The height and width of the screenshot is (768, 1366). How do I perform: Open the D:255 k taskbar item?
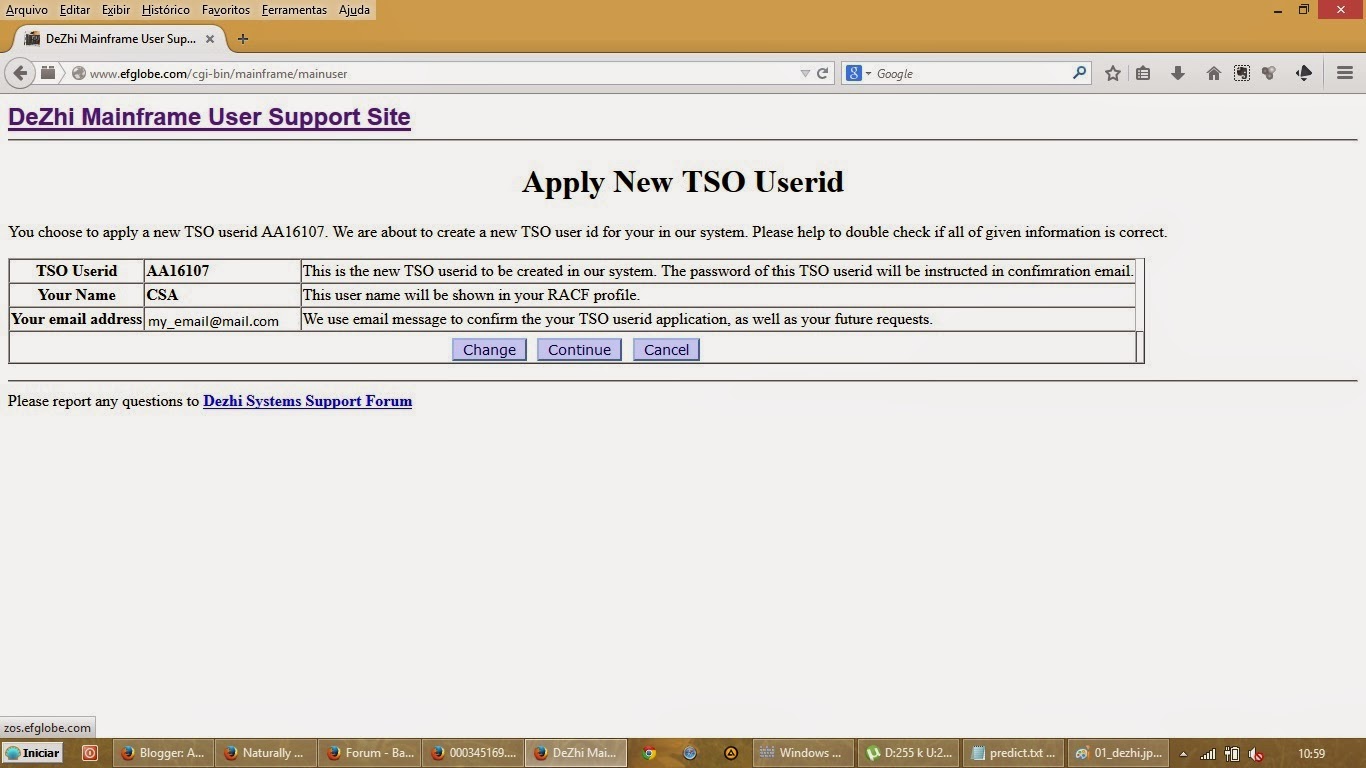909,753
